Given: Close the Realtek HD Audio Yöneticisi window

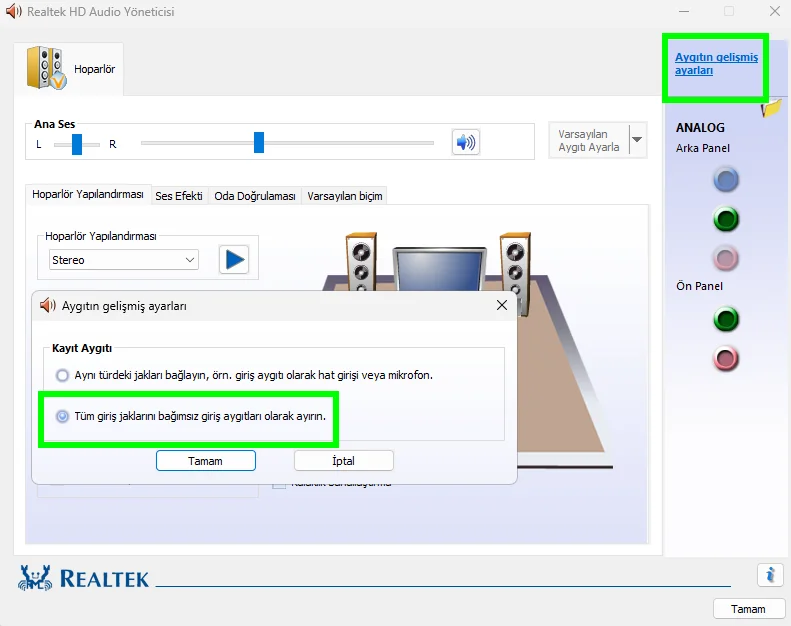Looking at the screenshot, I should pyautogui.click(x=775, y=11).
